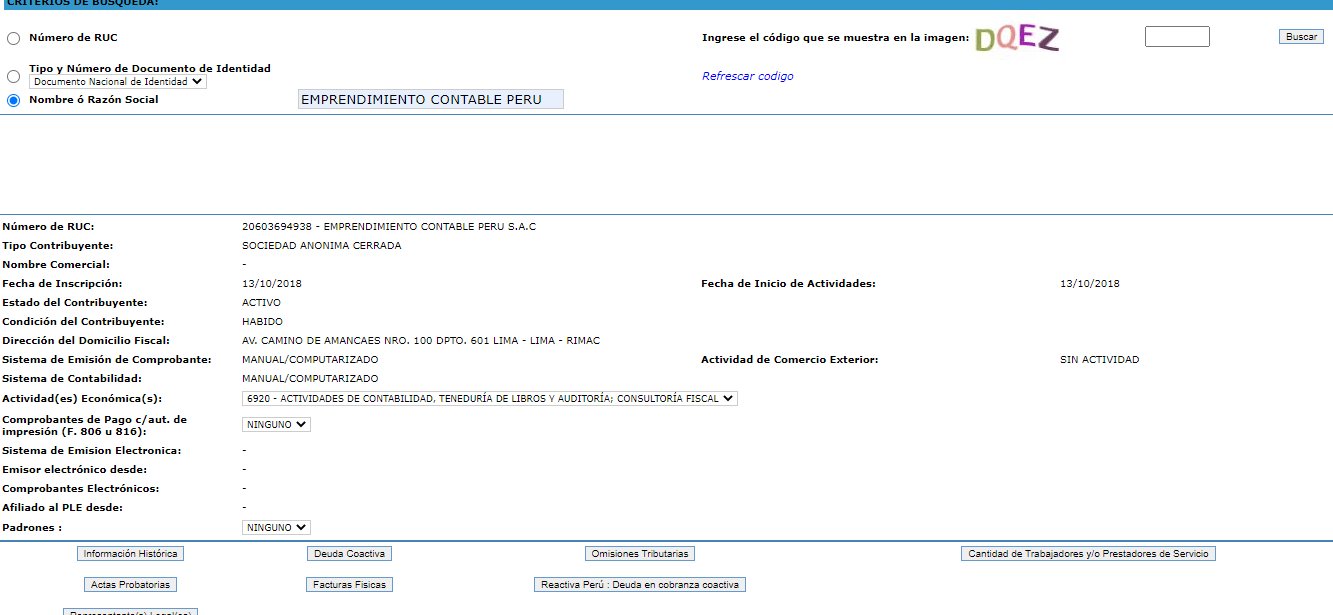Image resolution: width=1333 pixels, height=615 pixels.
Task: Click Sistema de Contabilidad value MANUAL/COMPUTARIZADO
Action: coord(310,379)
